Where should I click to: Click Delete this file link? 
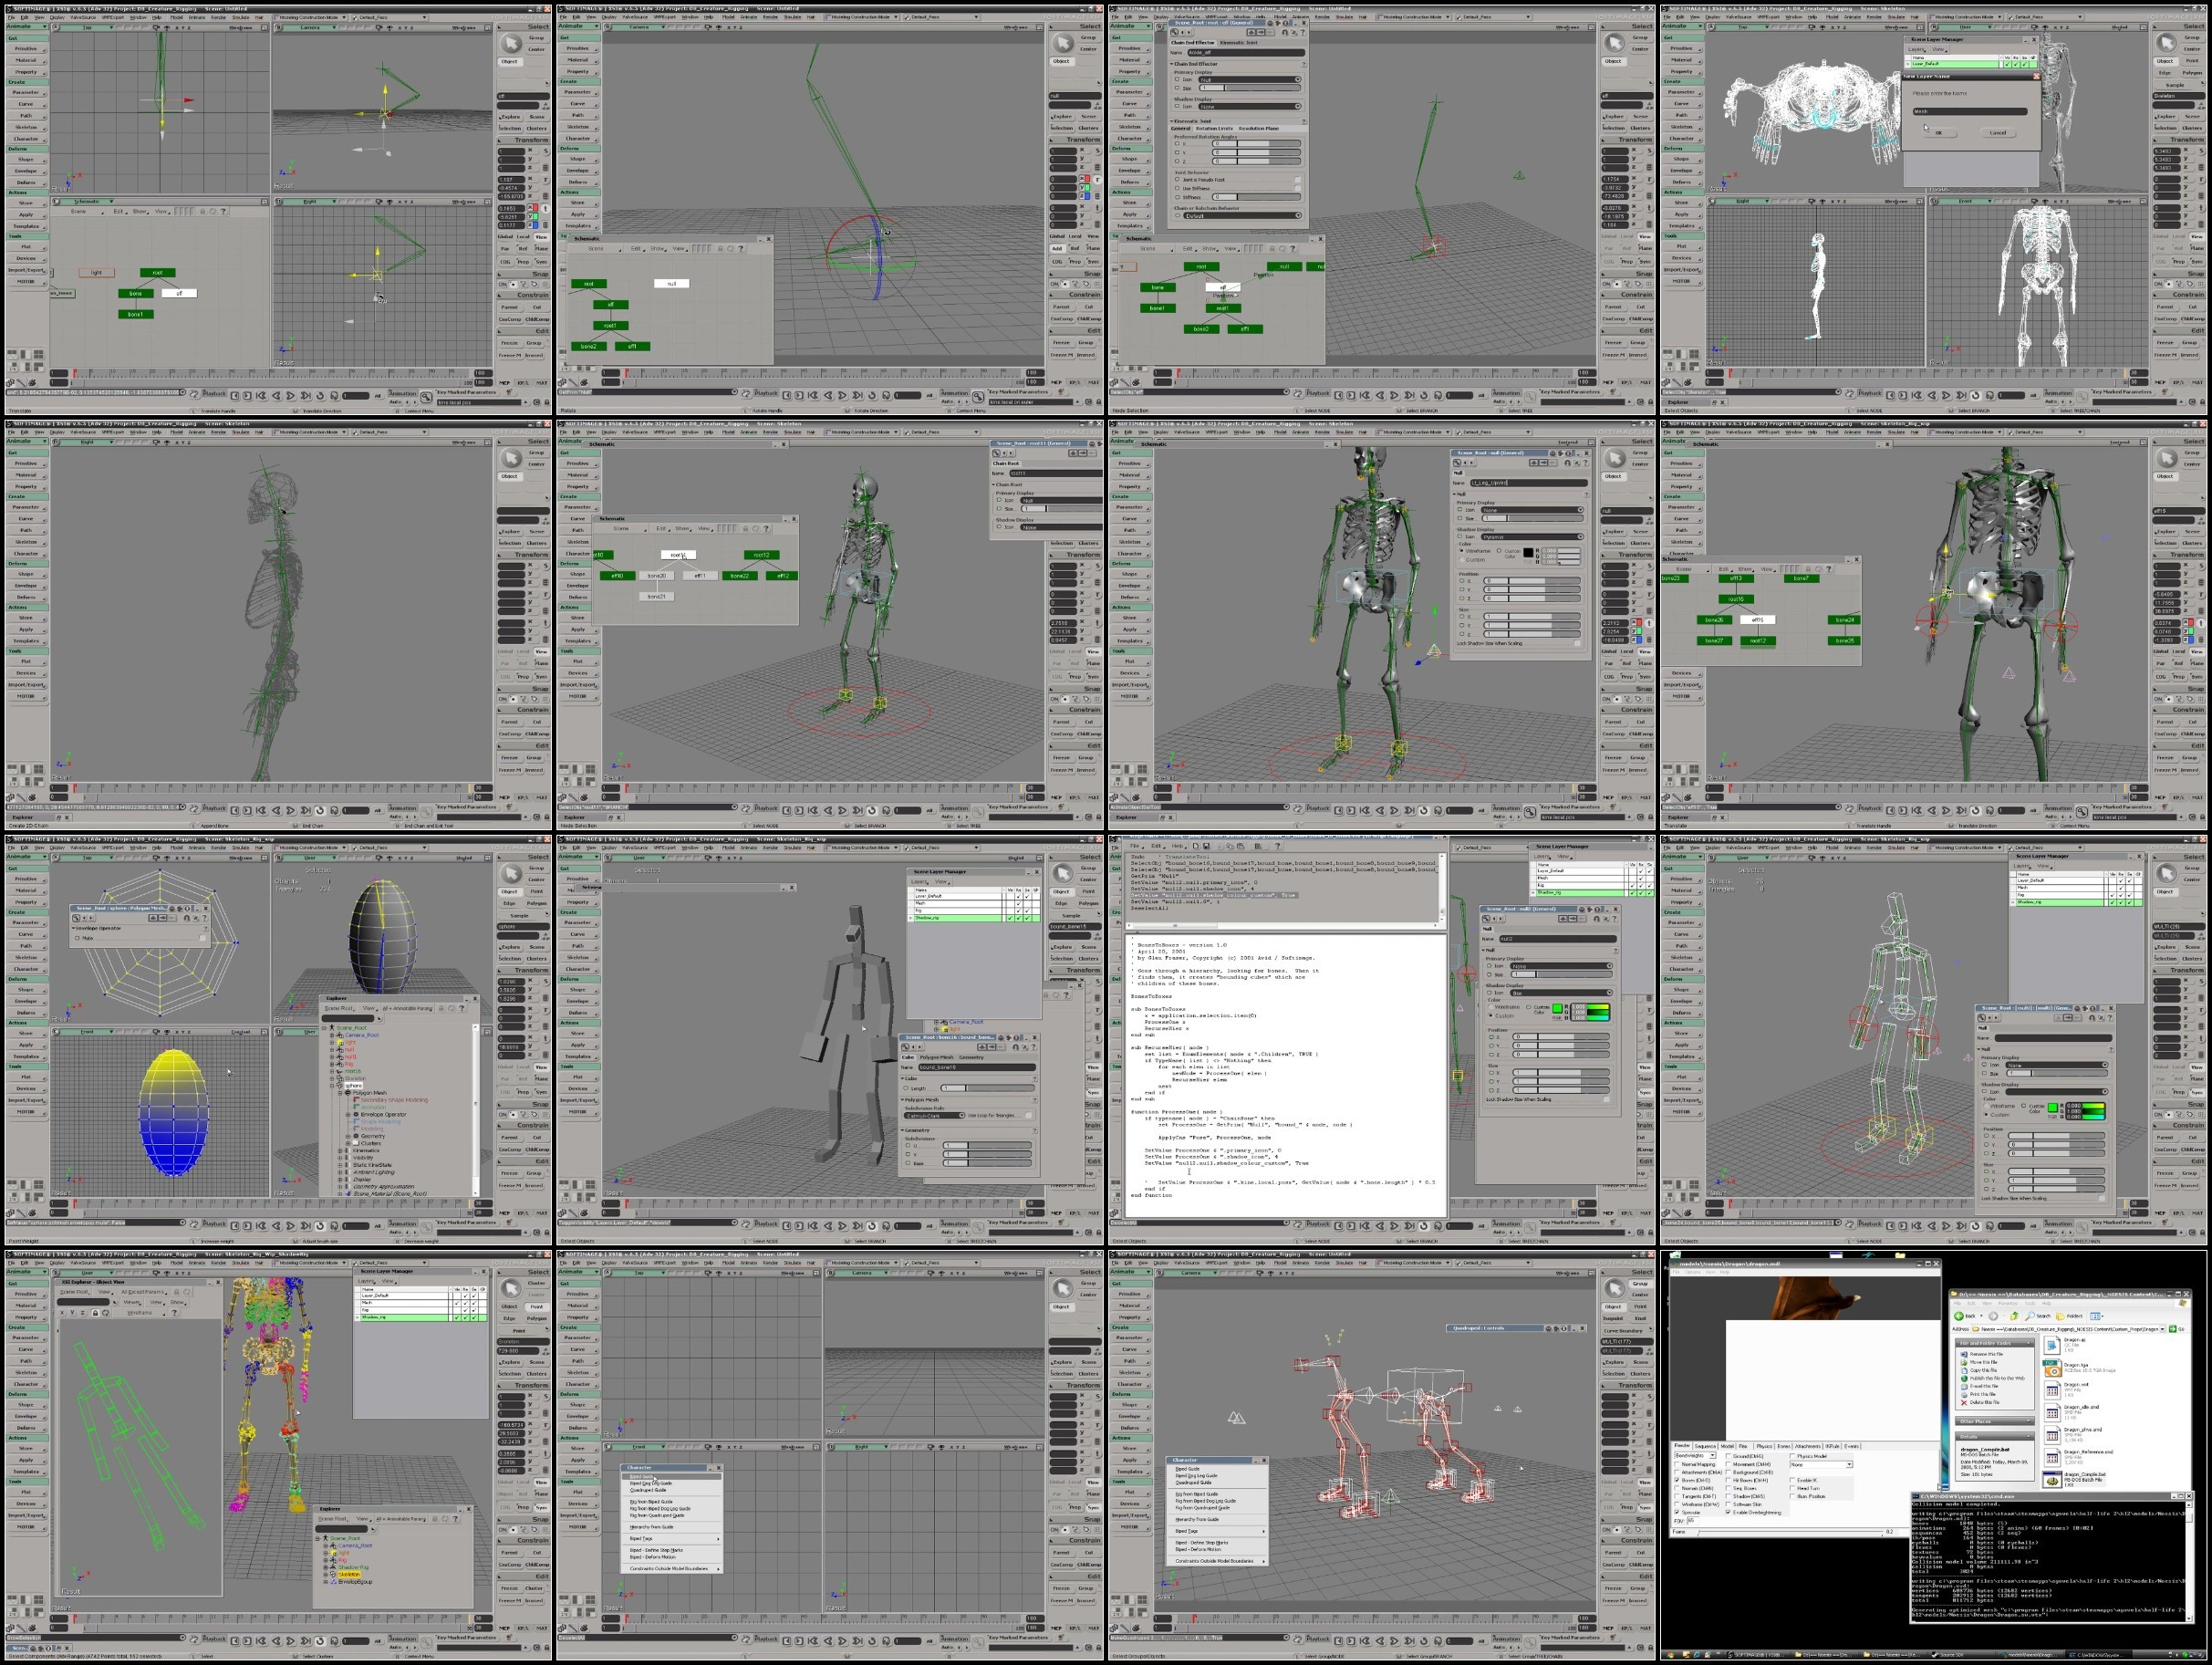click(x=1985, y=1403)
